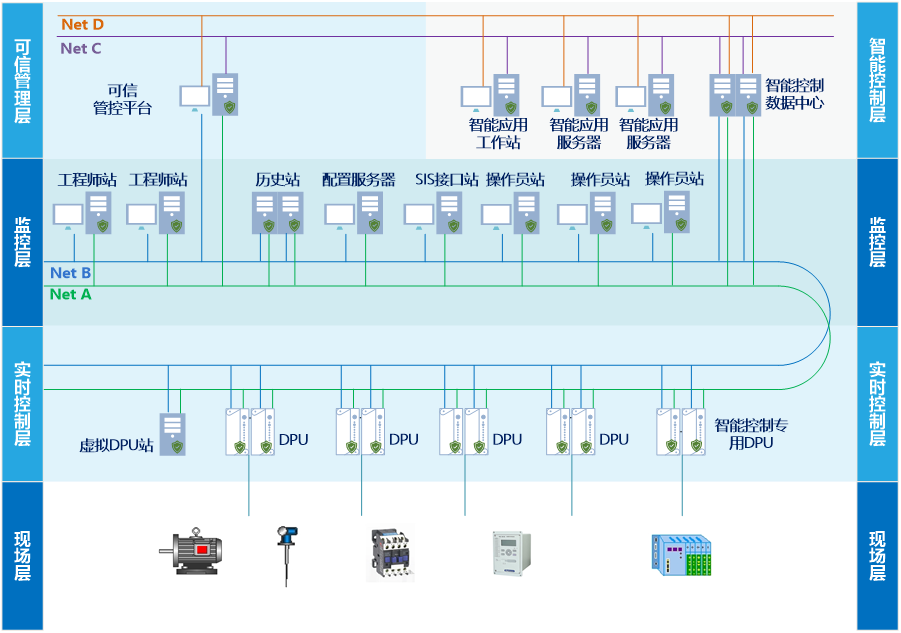
Task: Select the green PLC module rack image
Action: (683, 556)
